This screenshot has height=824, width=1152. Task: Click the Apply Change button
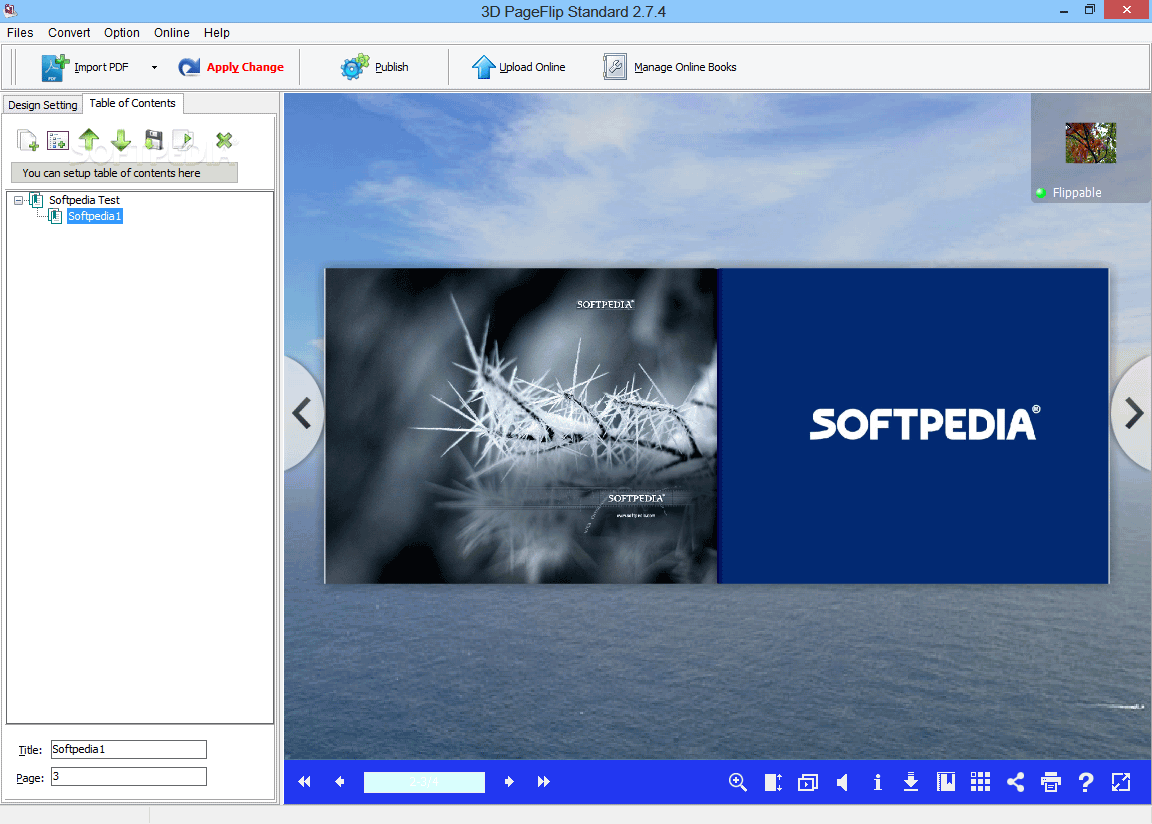[231, 67]
